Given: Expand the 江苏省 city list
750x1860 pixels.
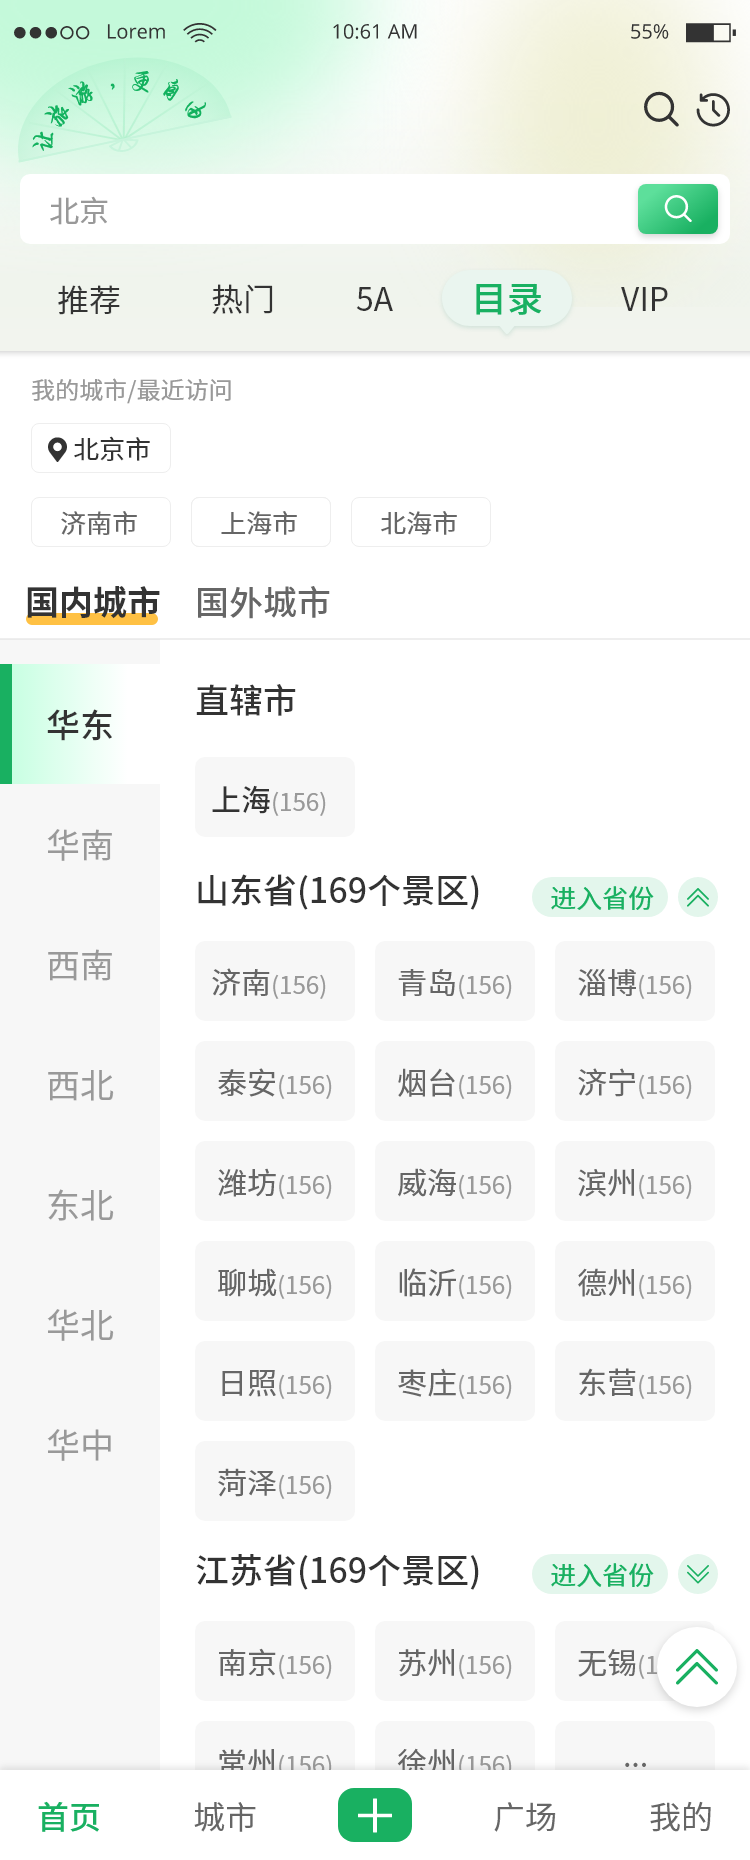Looking at the screenshot, I should coord(698,1574).
